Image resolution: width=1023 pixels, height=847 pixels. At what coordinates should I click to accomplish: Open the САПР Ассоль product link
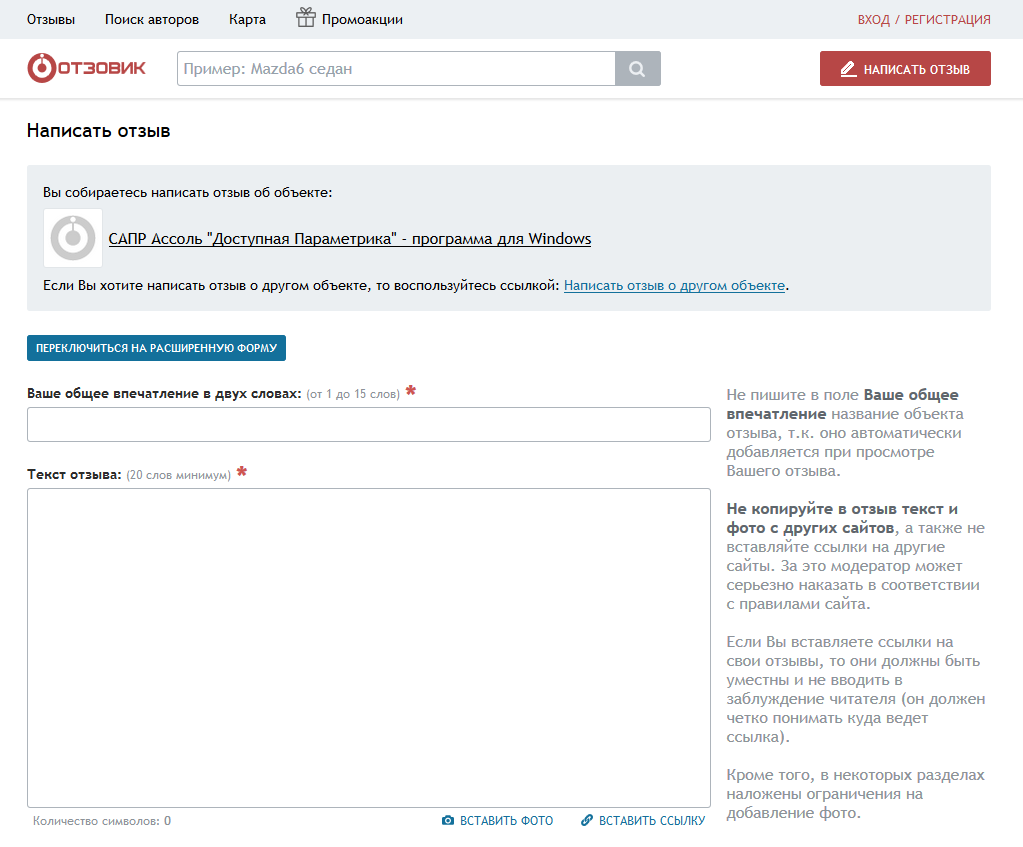(x=350, y=239)
